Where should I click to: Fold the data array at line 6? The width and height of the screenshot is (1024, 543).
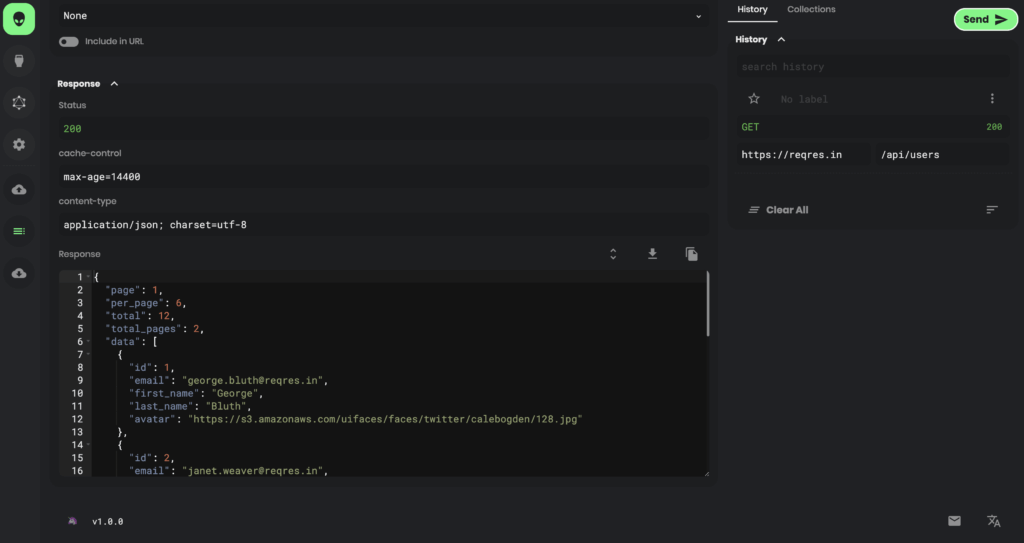pyautogui.click(x=88, y=342)
